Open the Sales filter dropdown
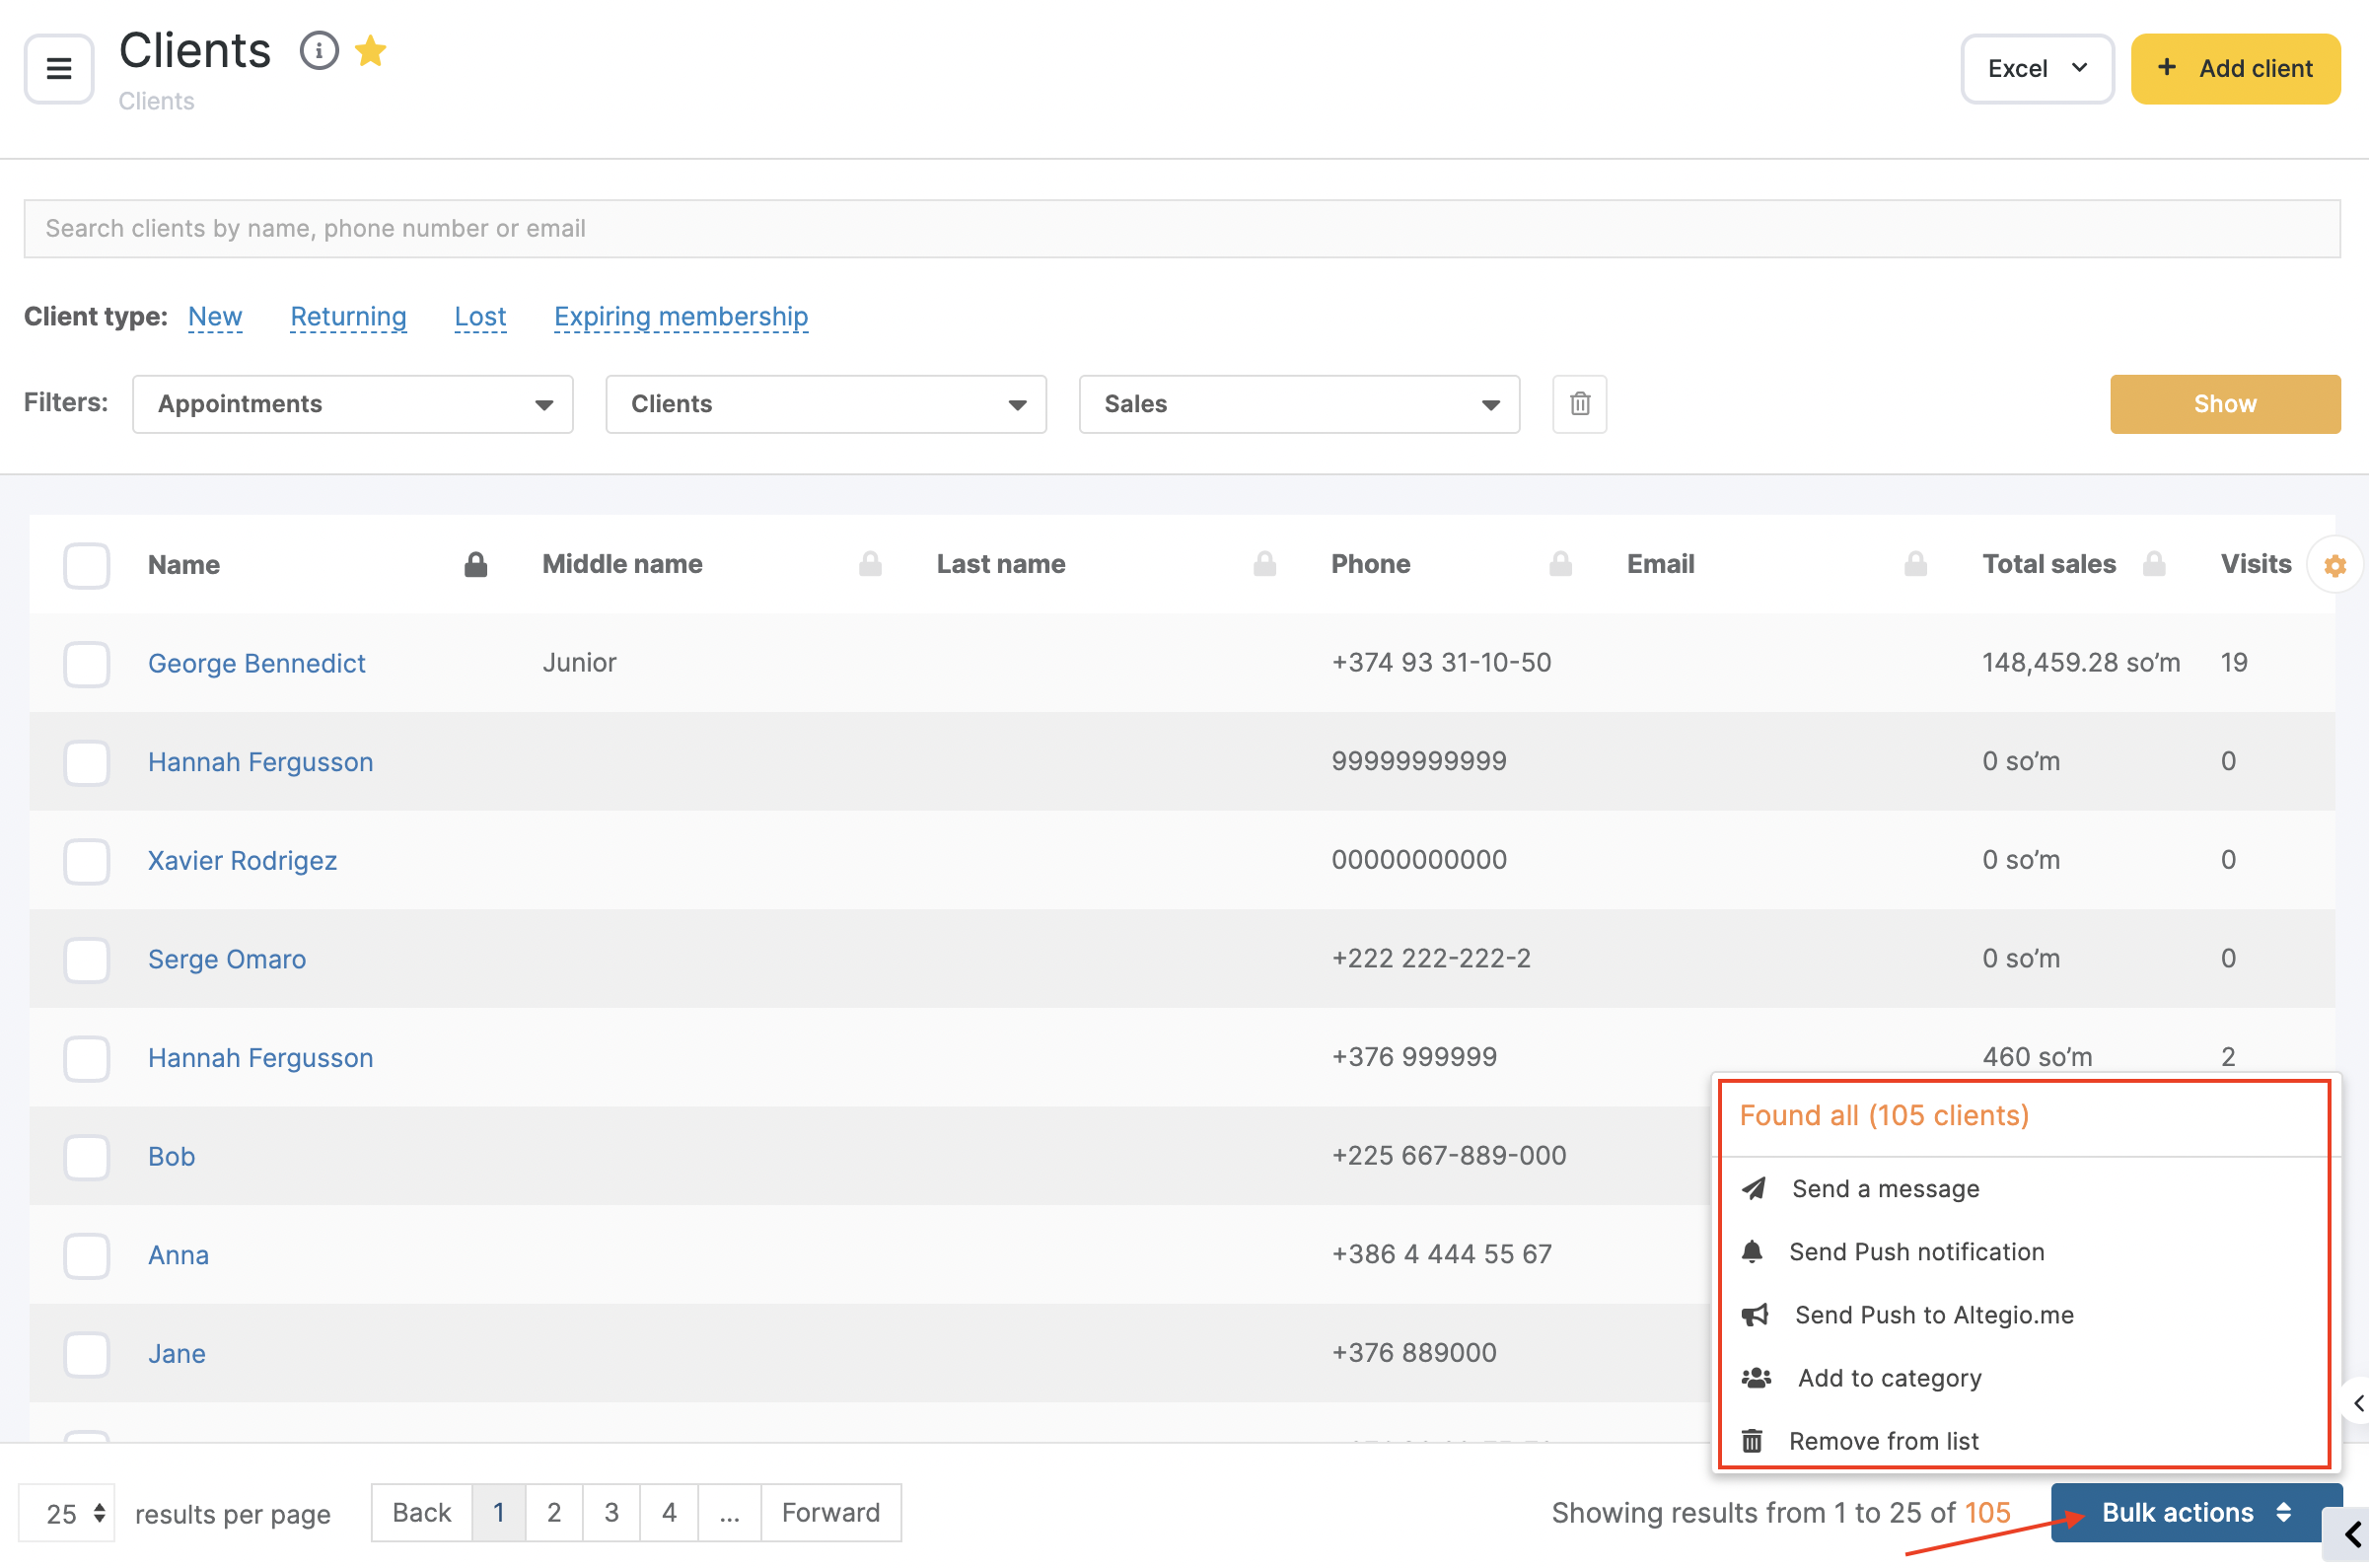This screenshot has width=2369, height=1568. [x=1299, y=404]
